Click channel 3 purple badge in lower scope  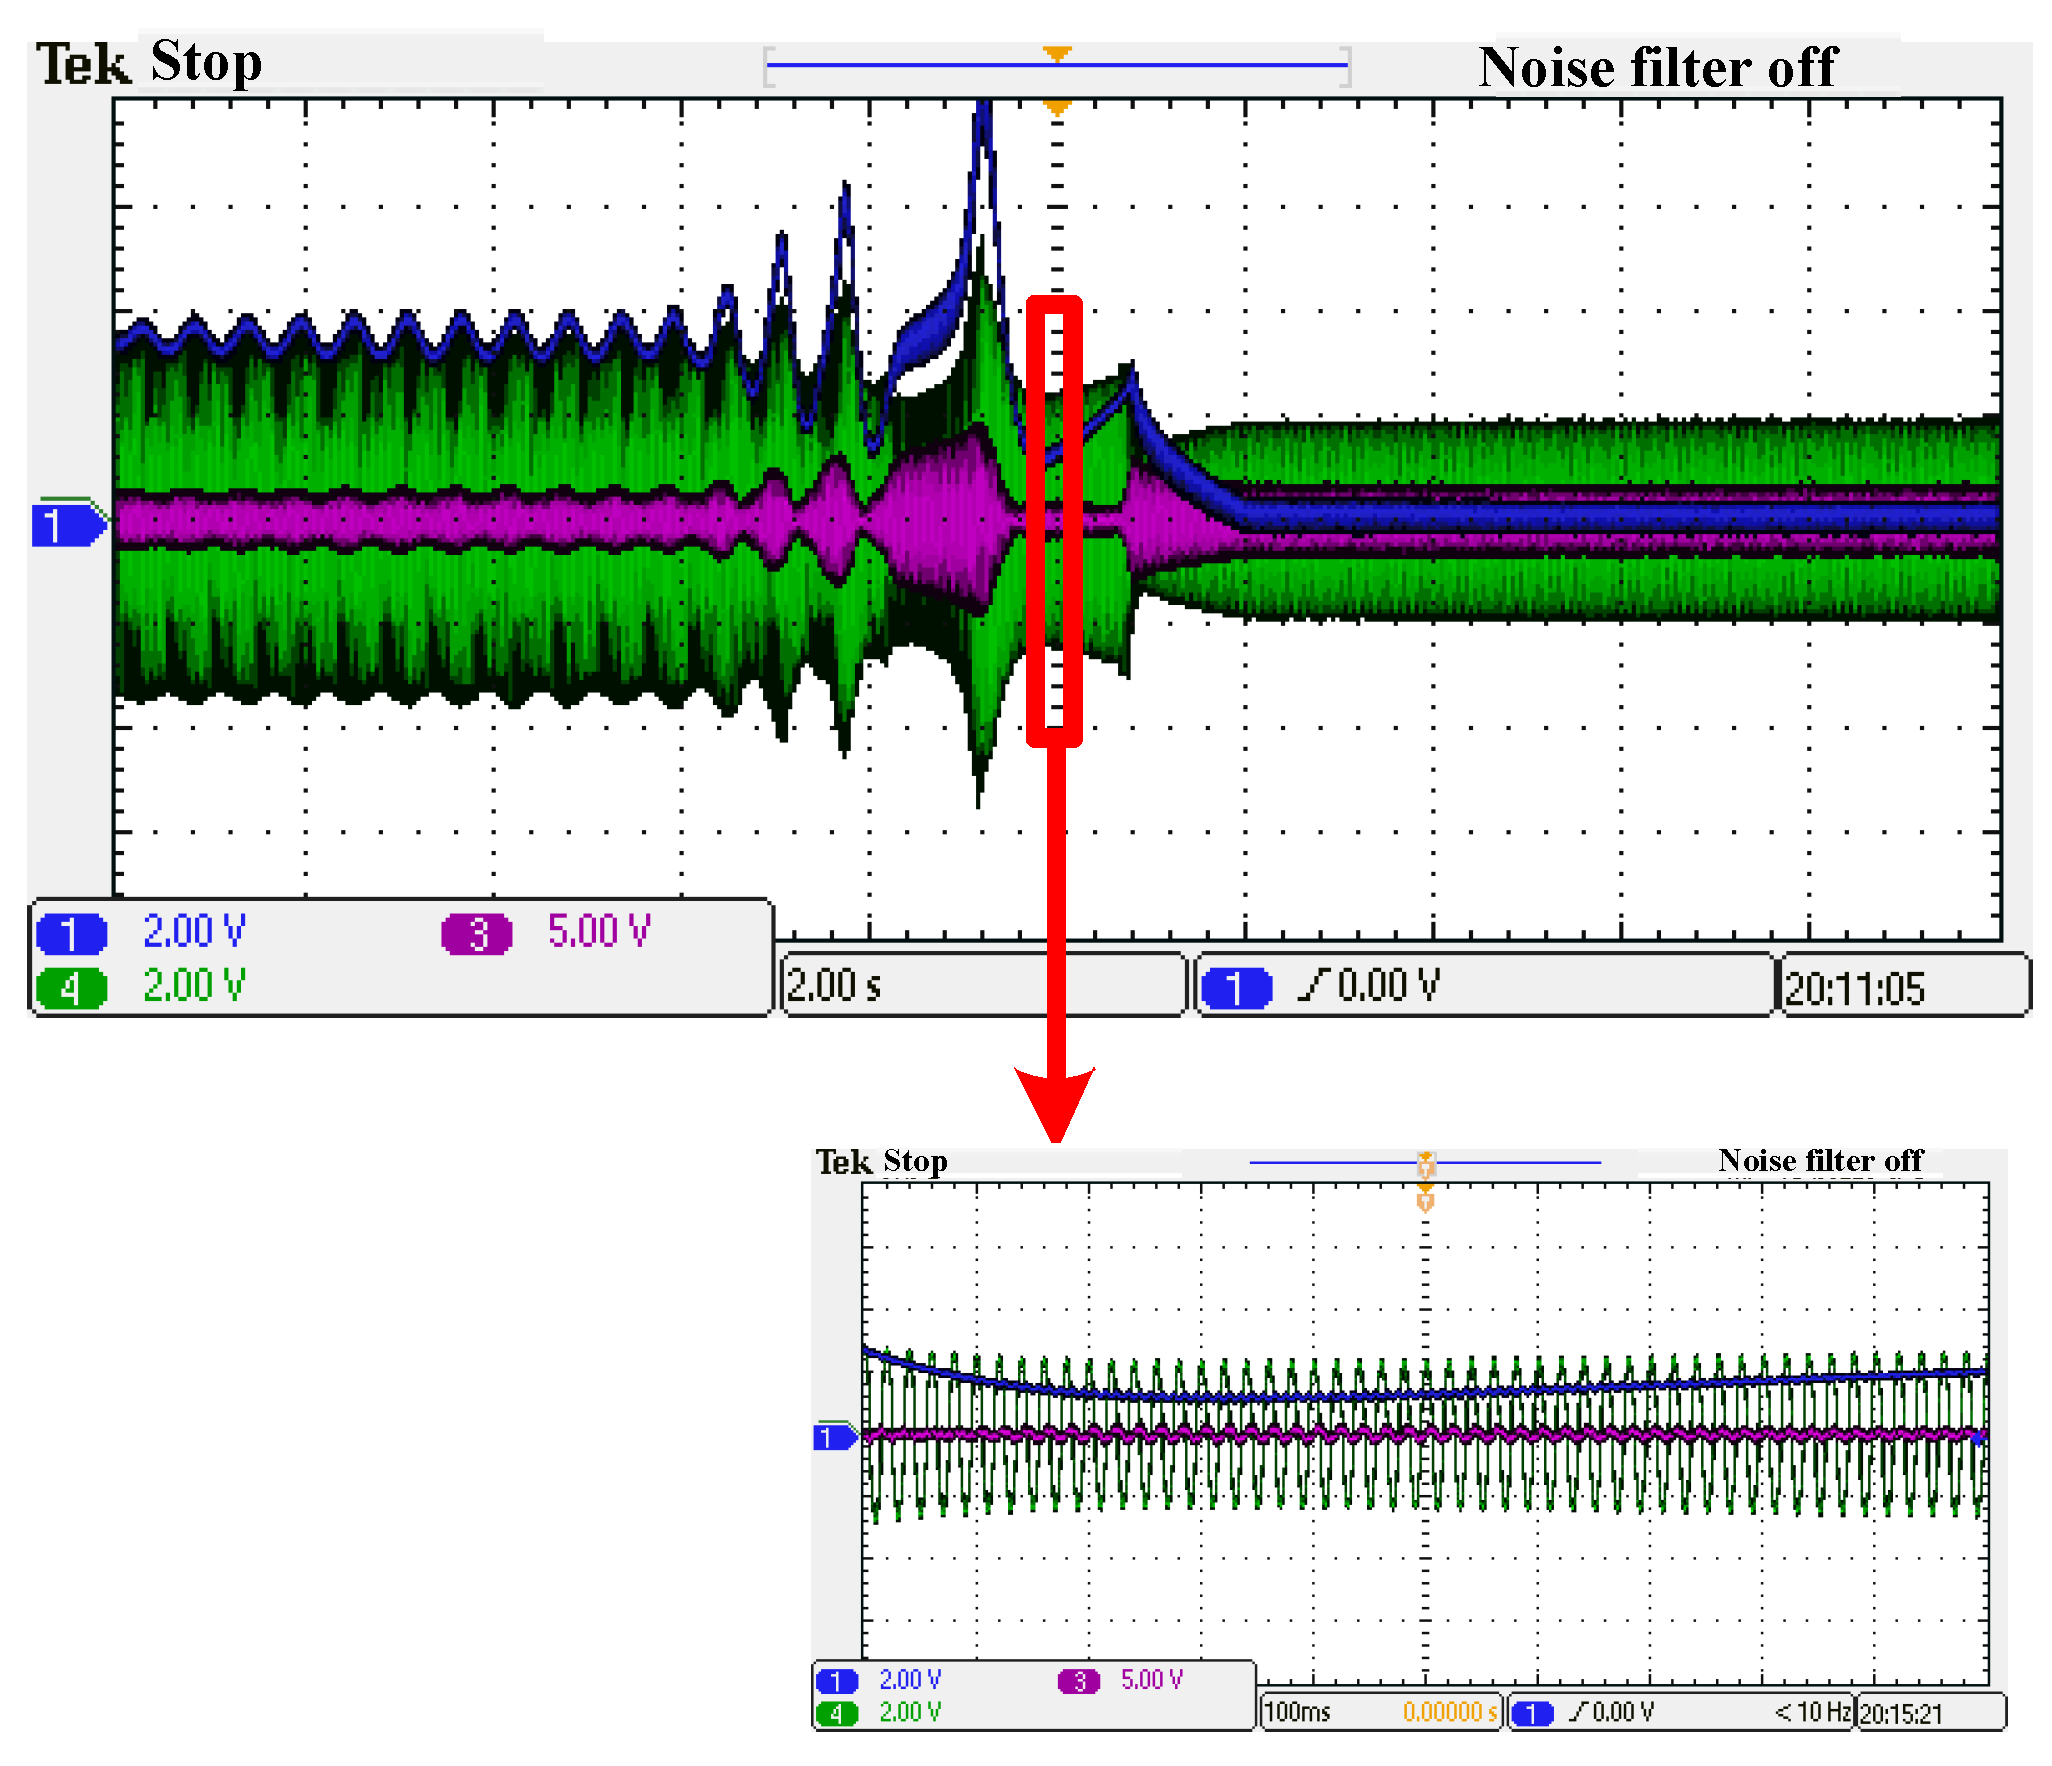(1078, 1681)
